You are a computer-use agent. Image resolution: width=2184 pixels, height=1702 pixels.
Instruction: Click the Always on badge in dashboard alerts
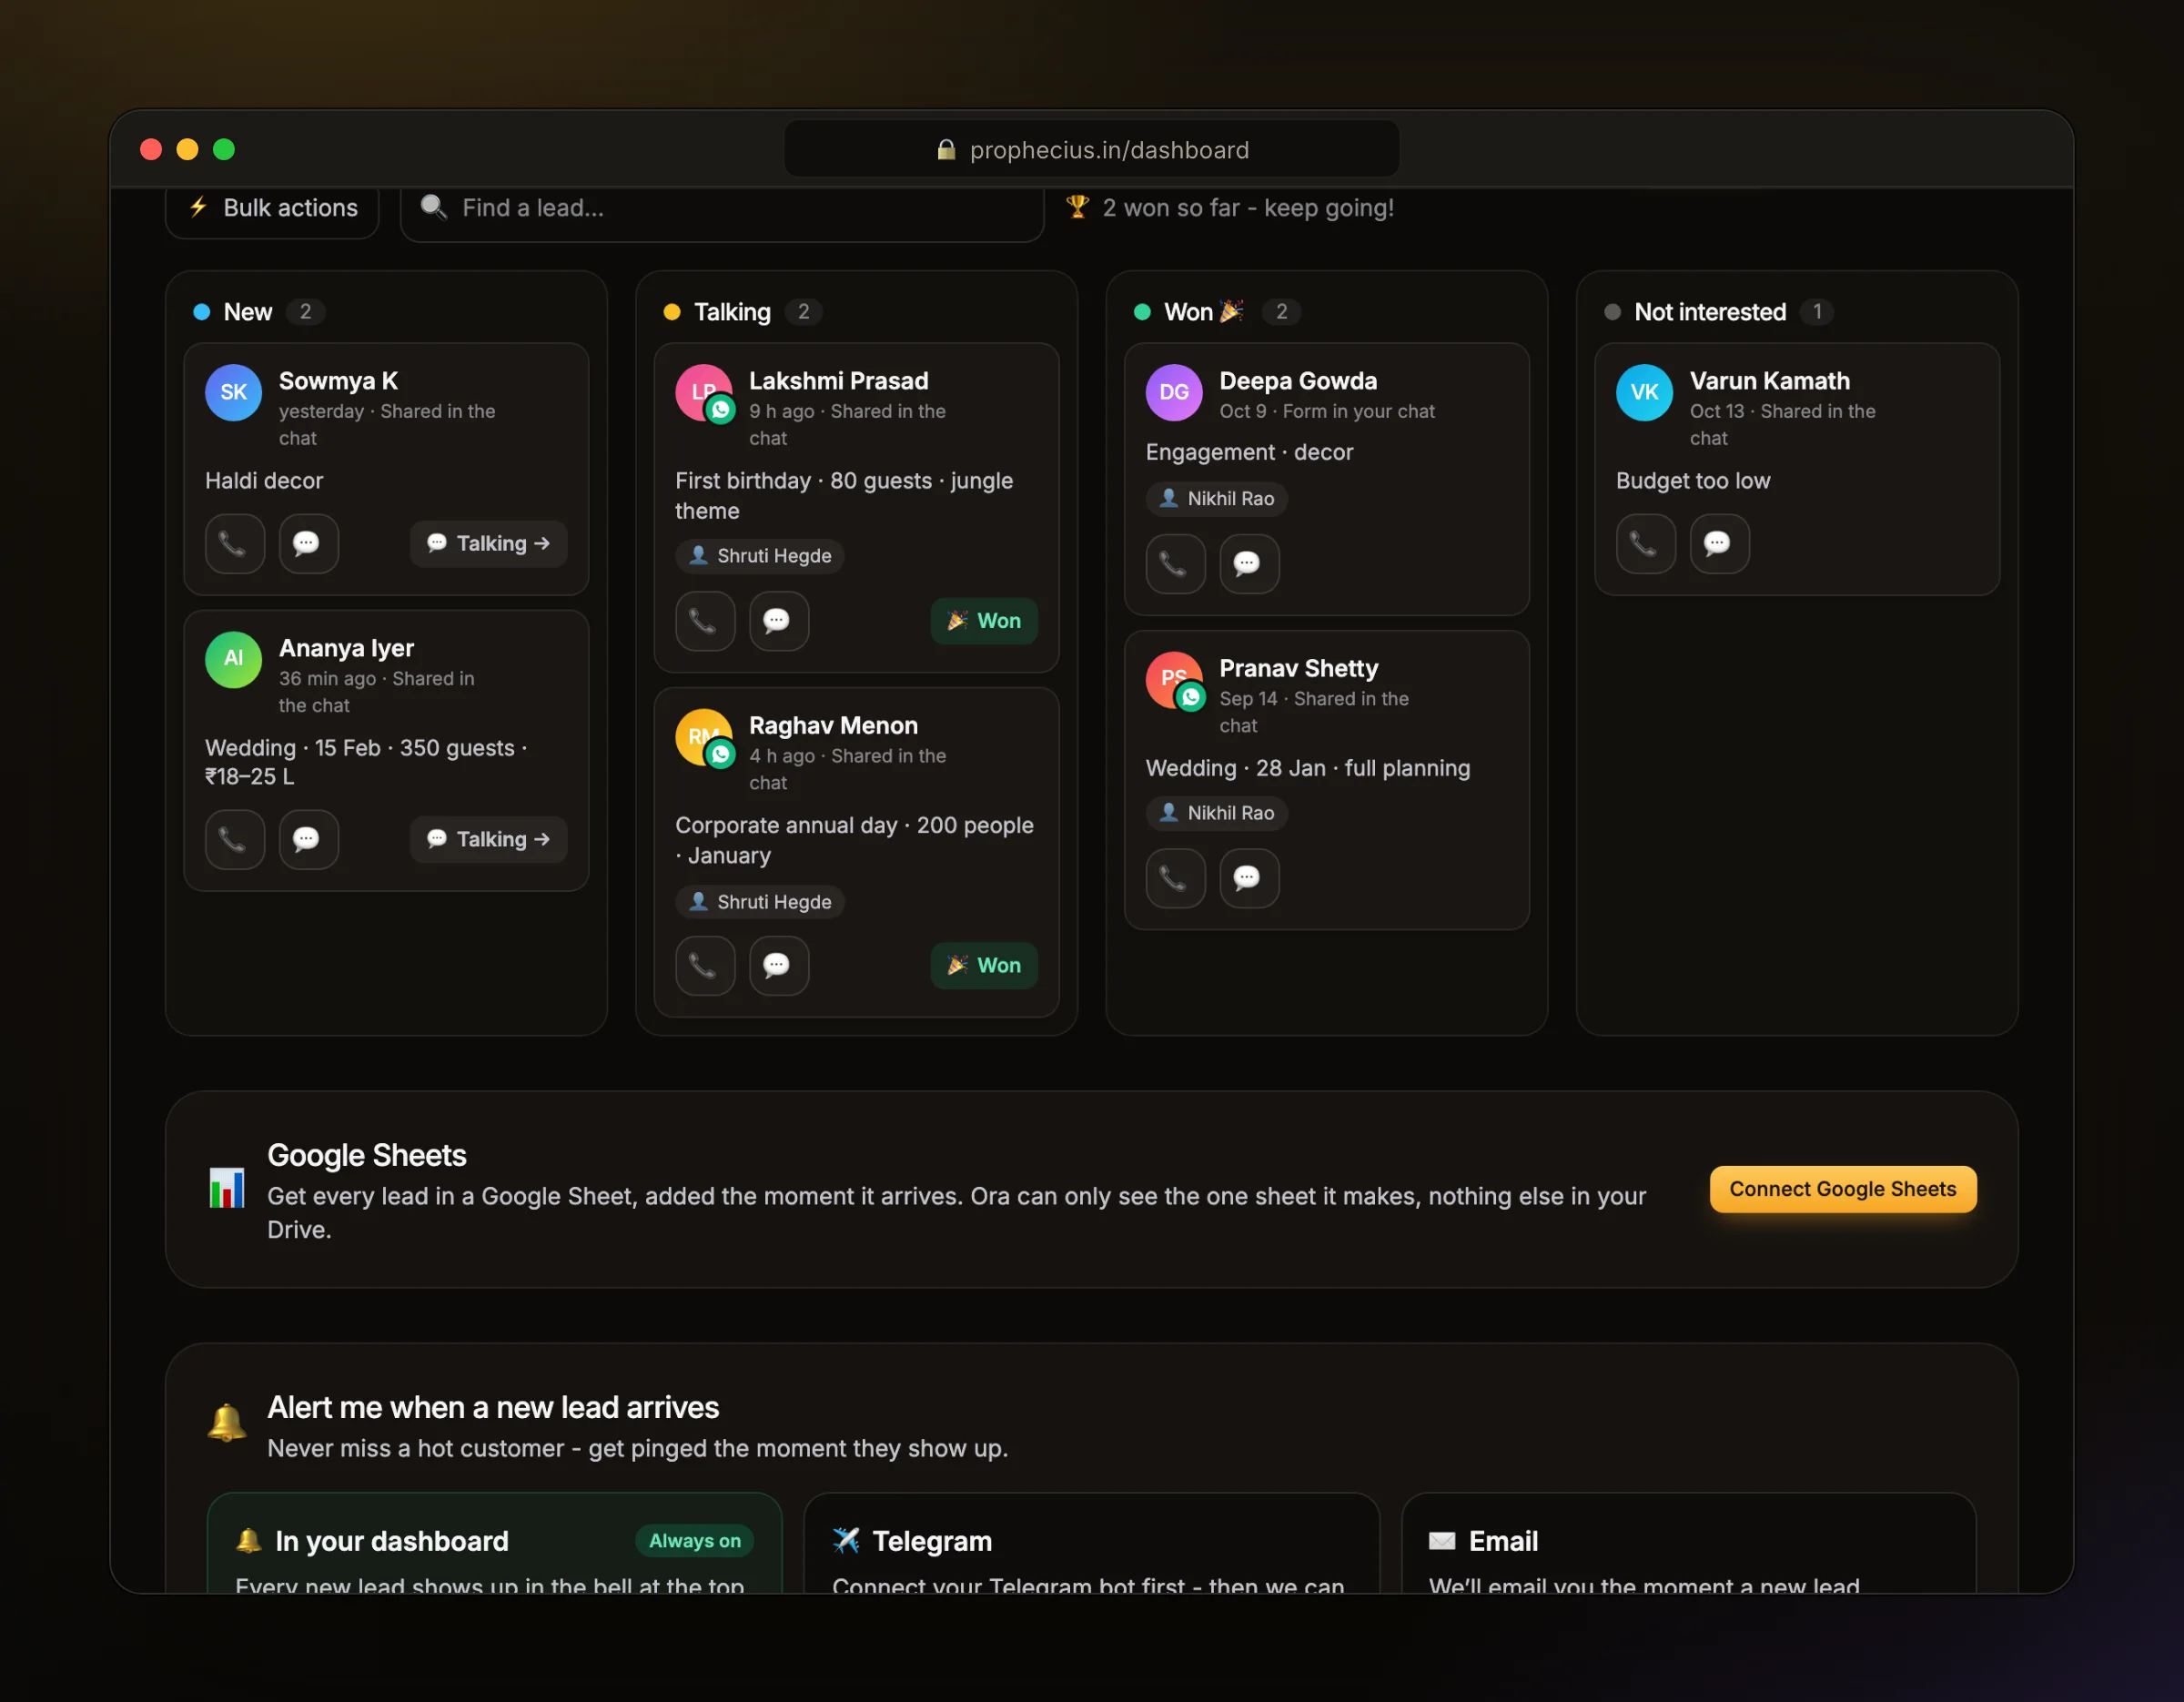[x=695, y=1541]
